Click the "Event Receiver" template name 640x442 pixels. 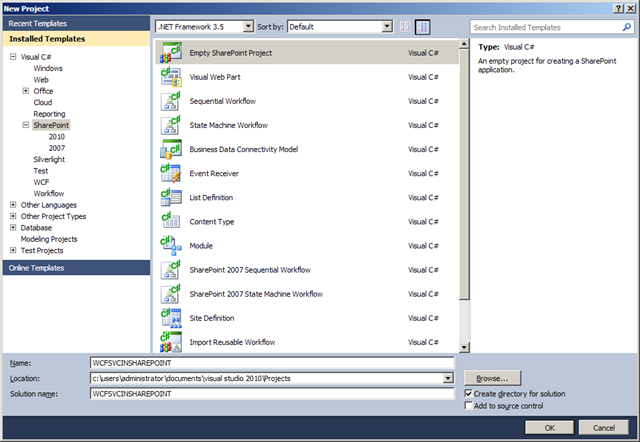(214, 173)
